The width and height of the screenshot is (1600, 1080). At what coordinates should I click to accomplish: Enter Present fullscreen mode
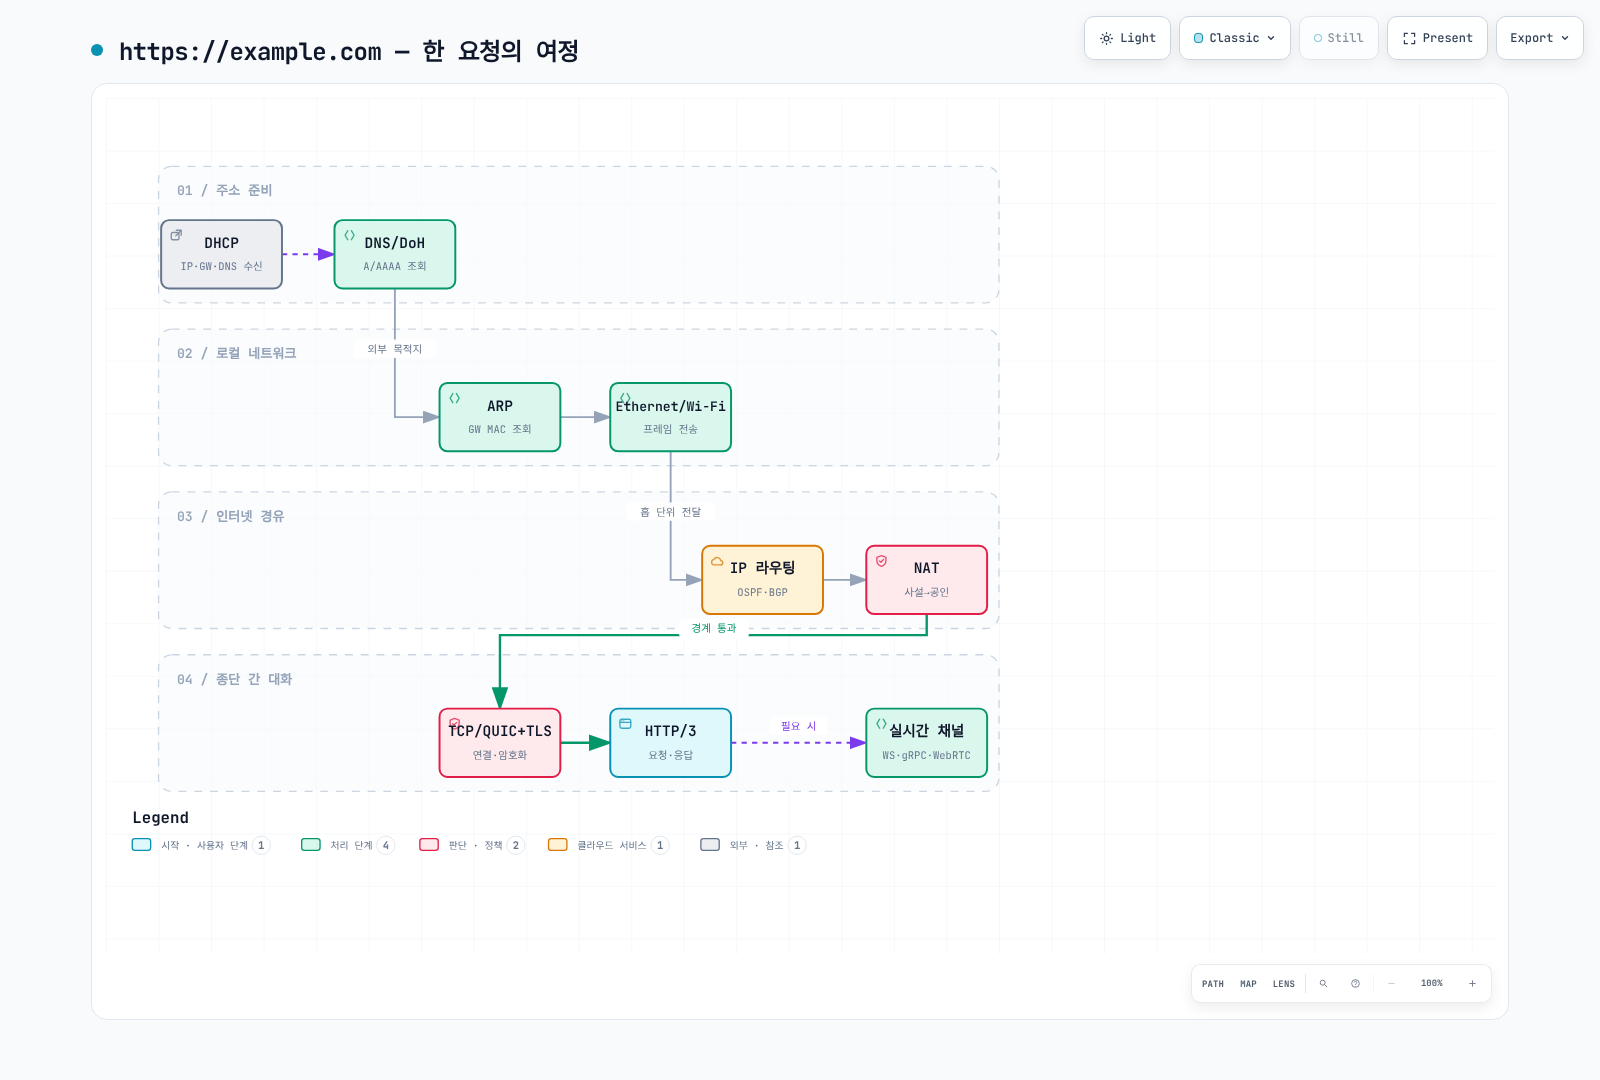(x=1437, y=38)
